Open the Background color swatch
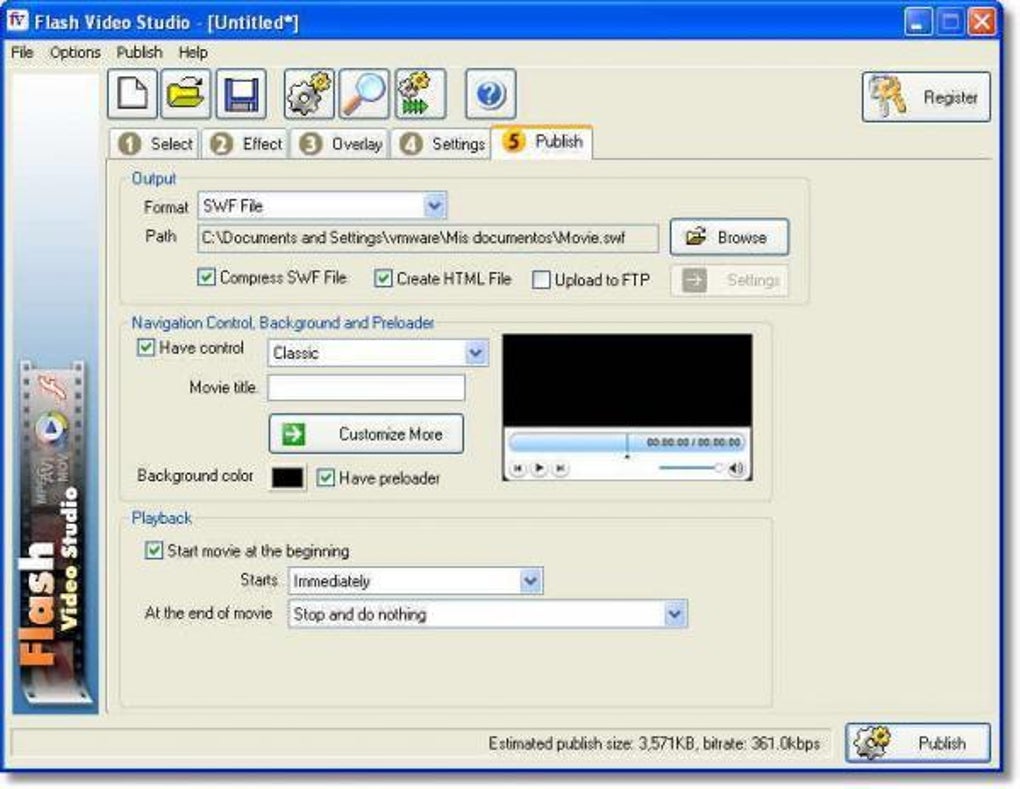 [288, 478]
